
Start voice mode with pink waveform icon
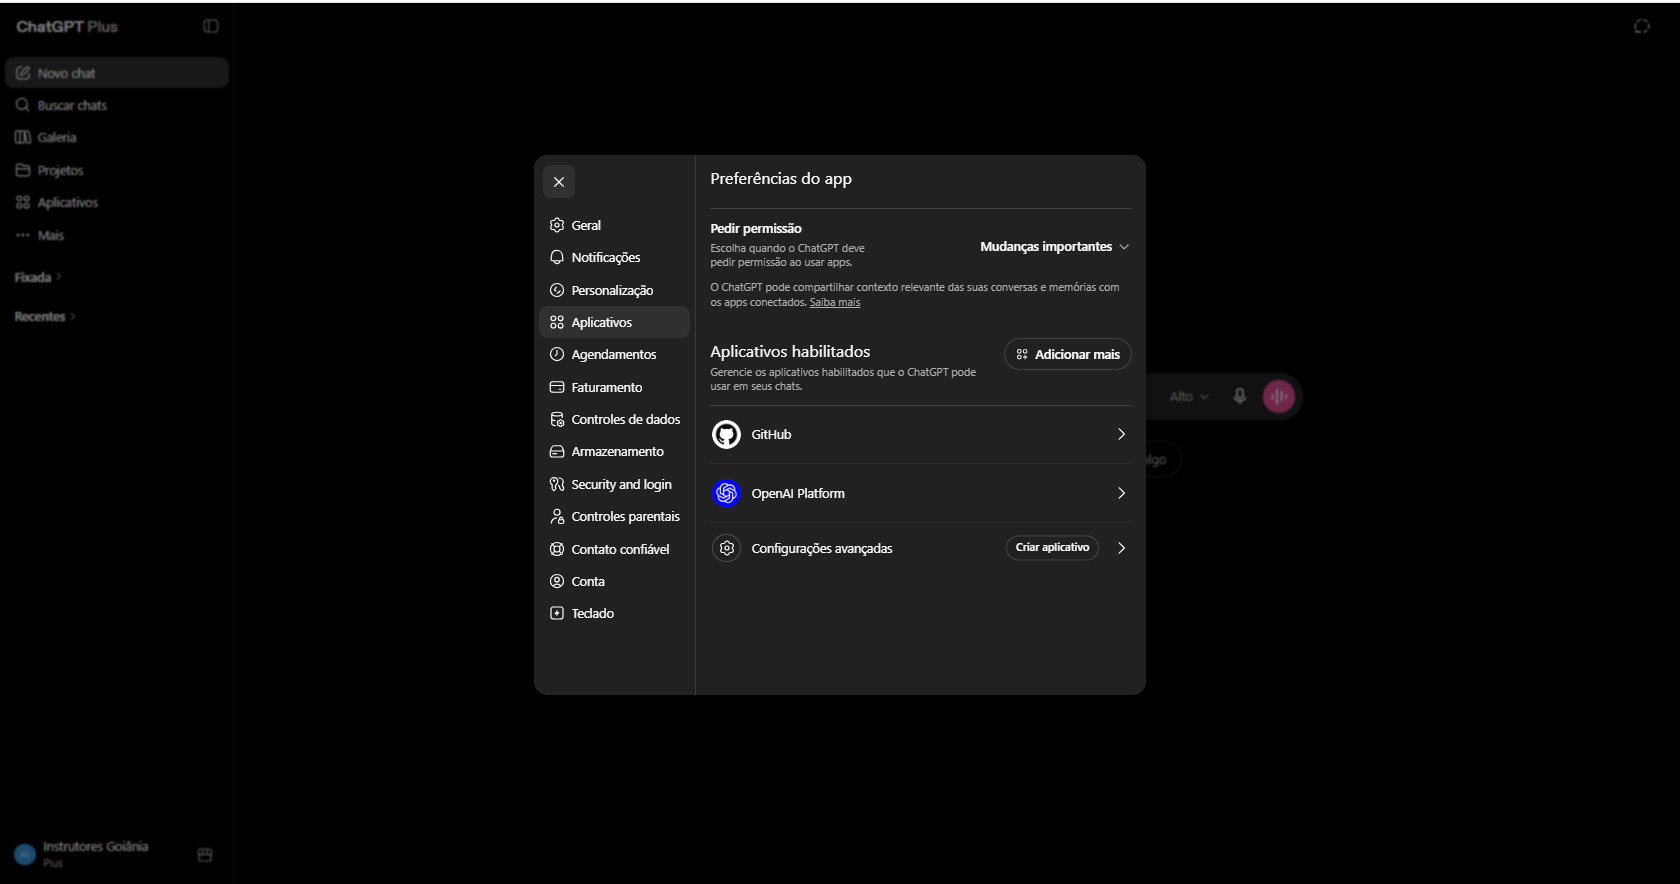click(x=1279, y=396)
